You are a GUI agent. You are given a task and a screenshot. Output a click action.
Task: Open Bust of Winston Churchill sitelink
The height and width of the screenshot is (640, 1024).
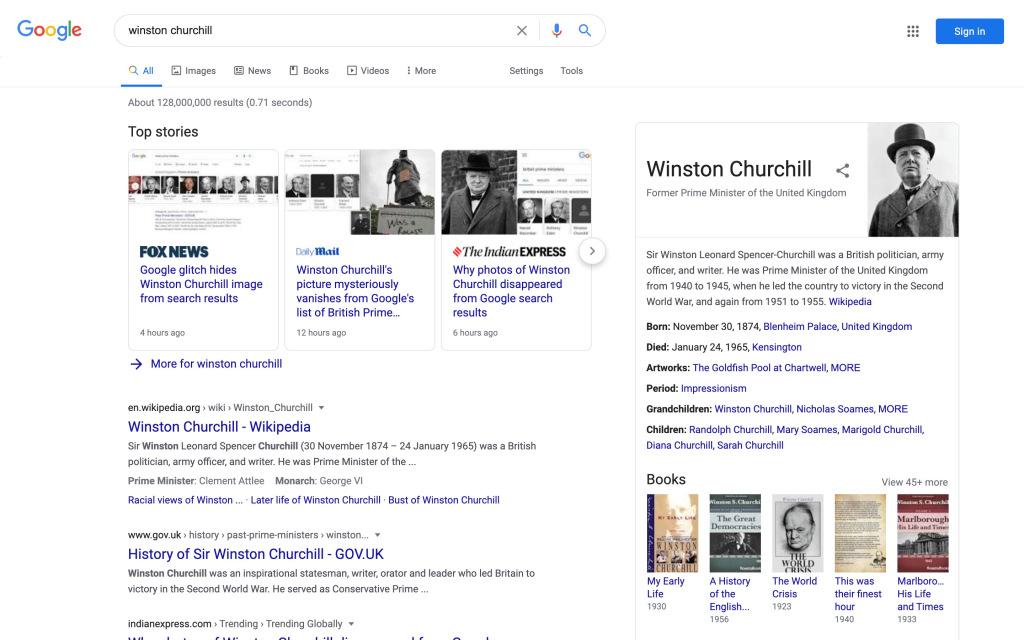444,500
